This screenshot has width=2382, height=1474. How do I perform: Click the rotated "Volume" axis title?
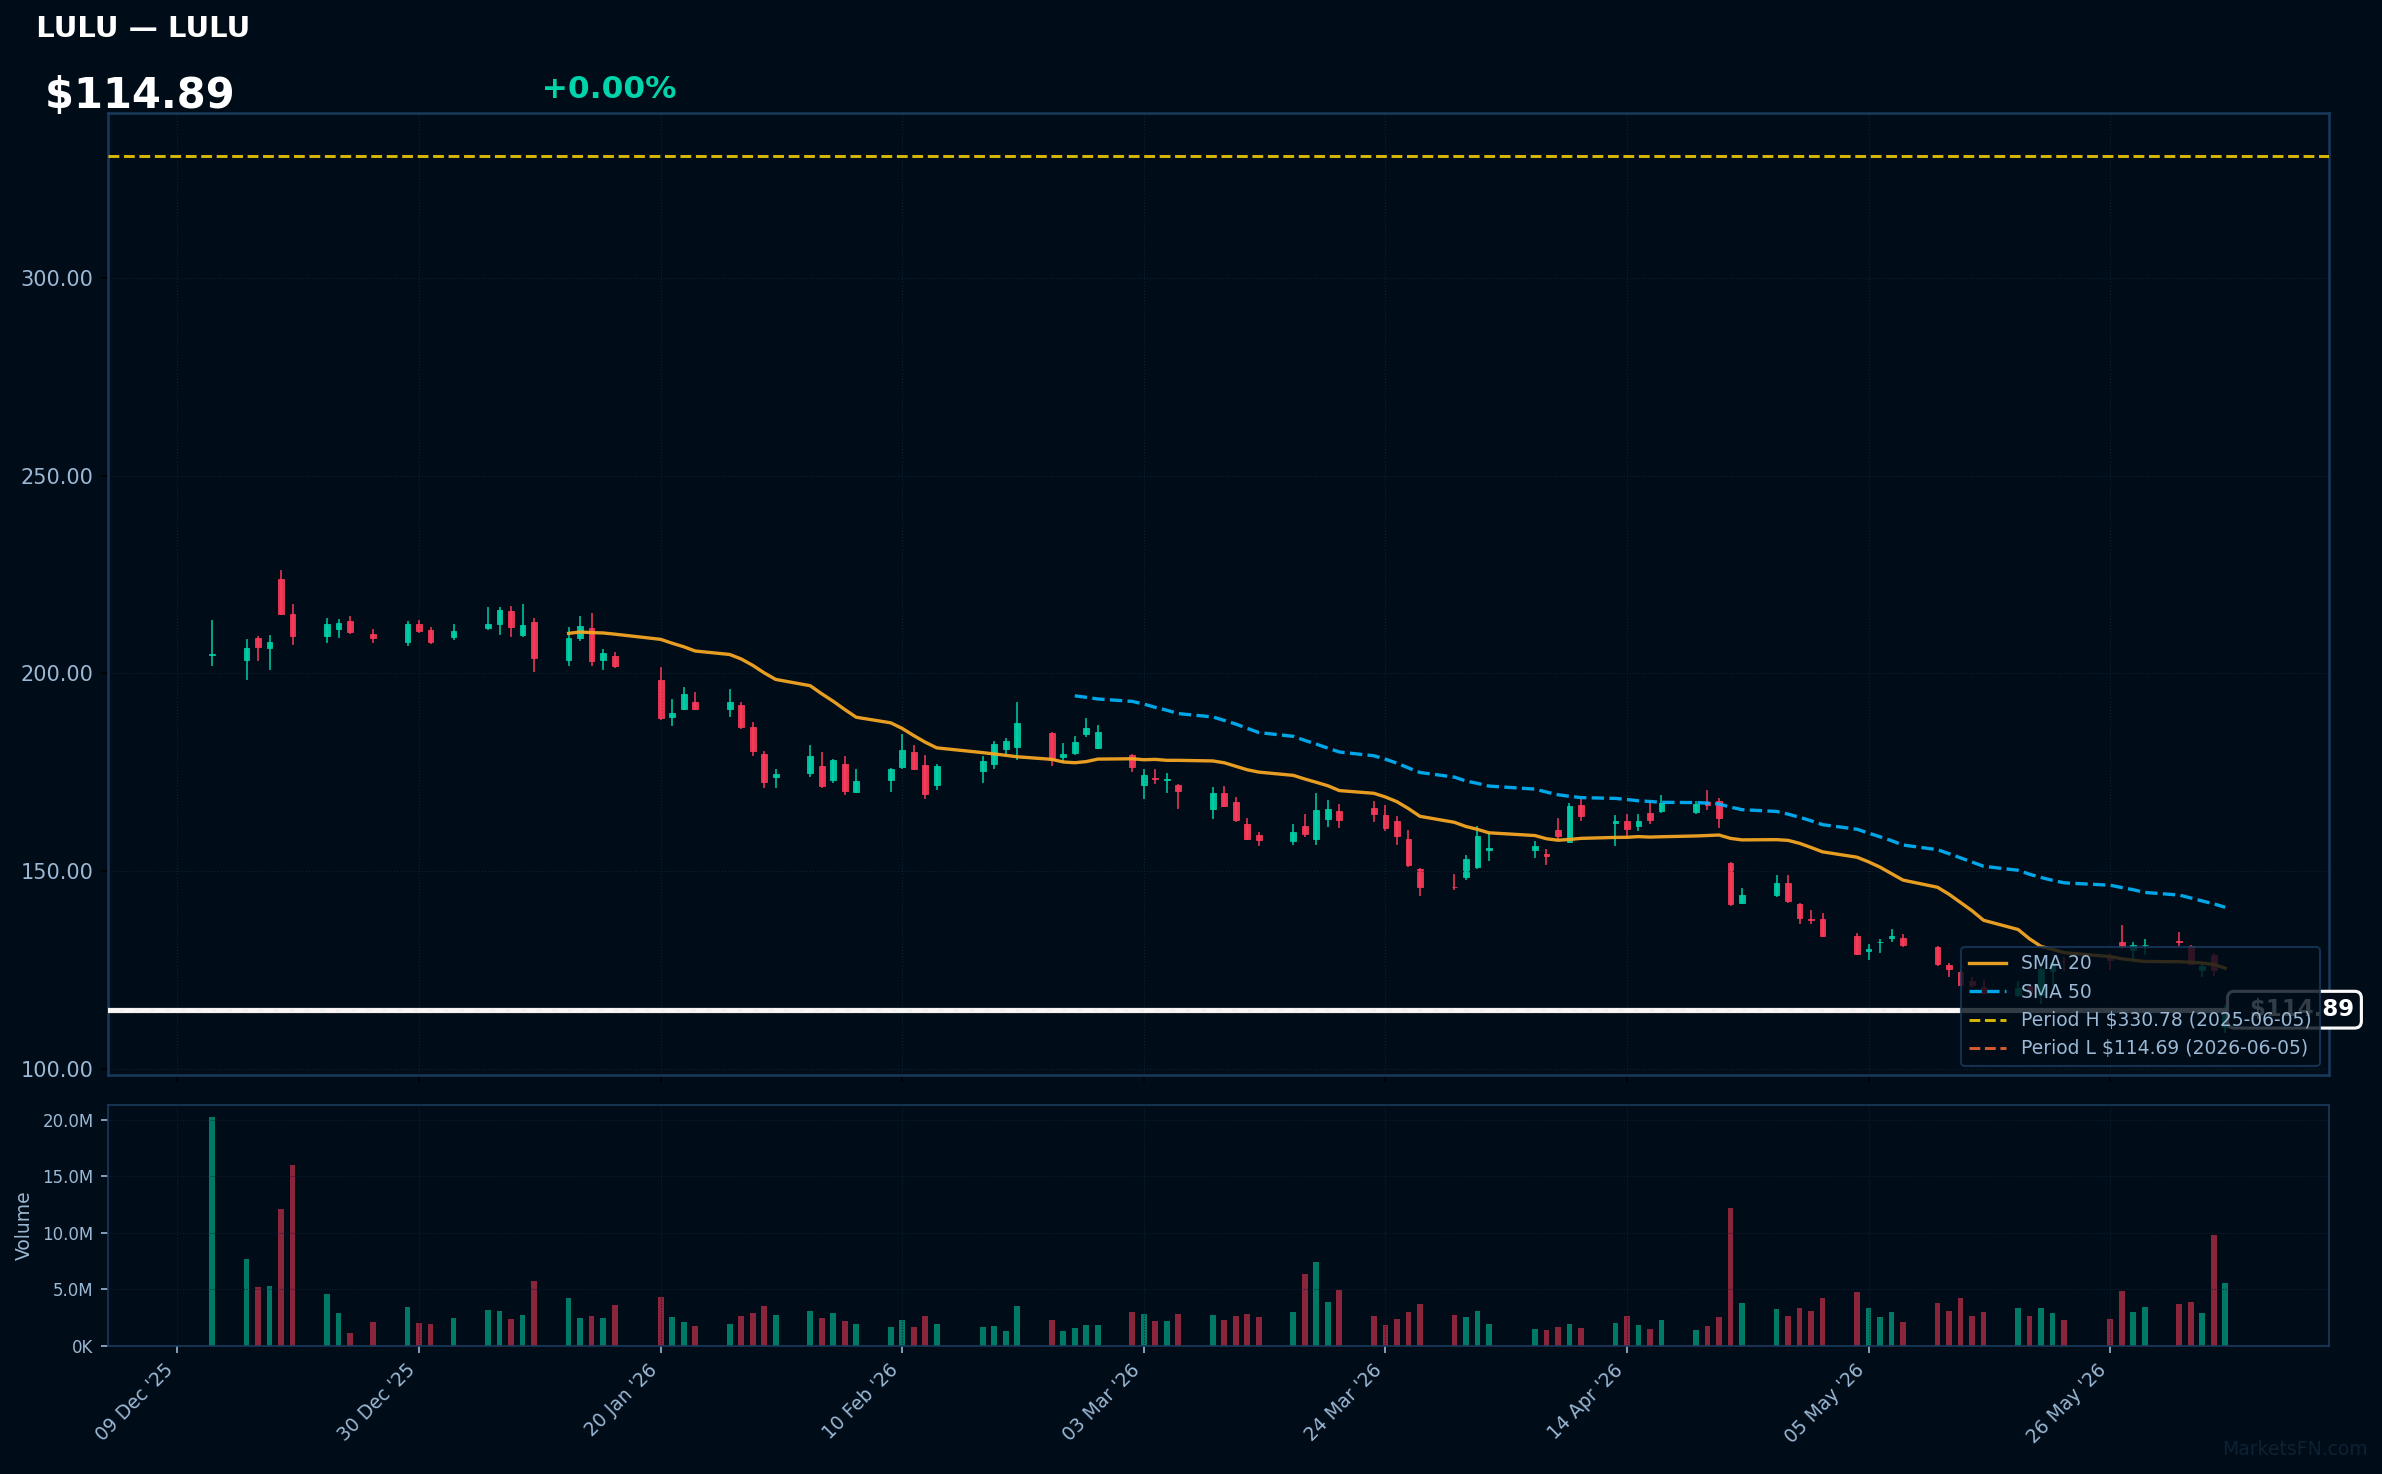pyautogui.click(x=23, y=1226)
